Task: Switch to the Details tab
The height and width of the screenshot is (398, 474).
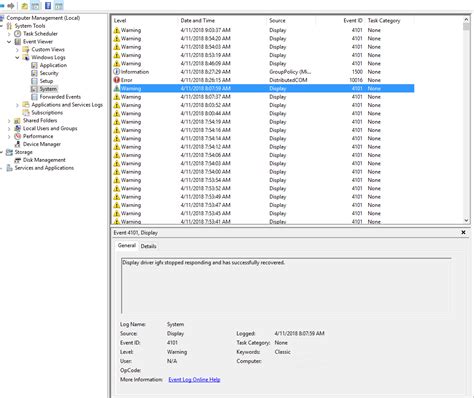Action: (x=148, y=246)
